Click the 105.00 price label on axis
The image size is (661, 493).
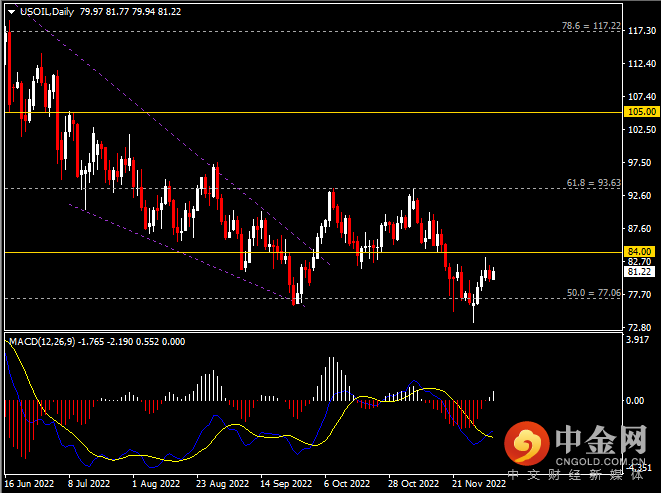tap(639, 112)
